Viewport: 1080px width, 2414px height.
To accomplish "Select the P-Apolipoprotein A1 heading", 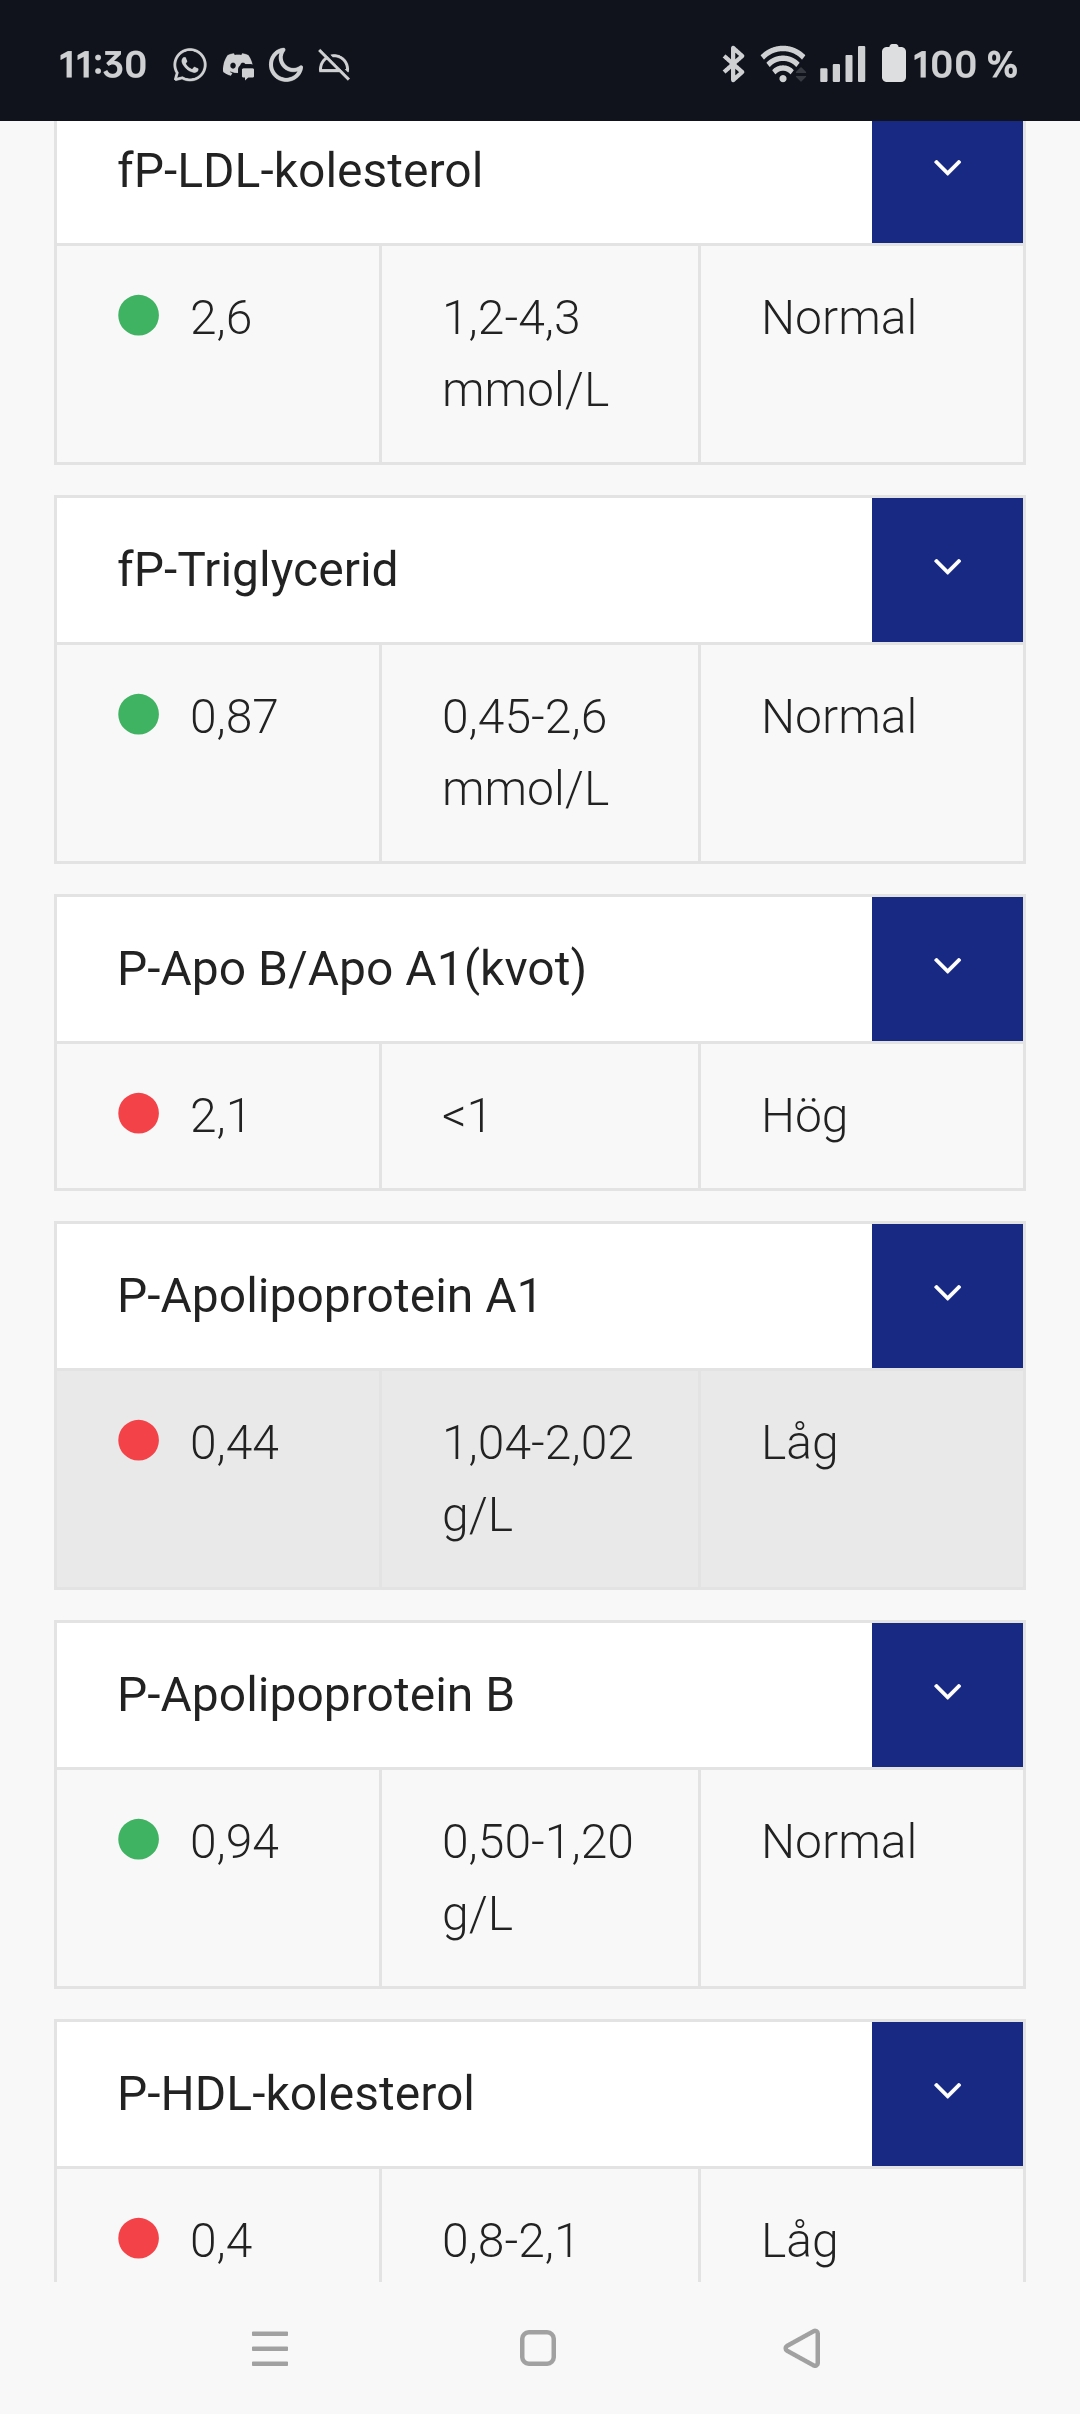I will click(328, 1295).
